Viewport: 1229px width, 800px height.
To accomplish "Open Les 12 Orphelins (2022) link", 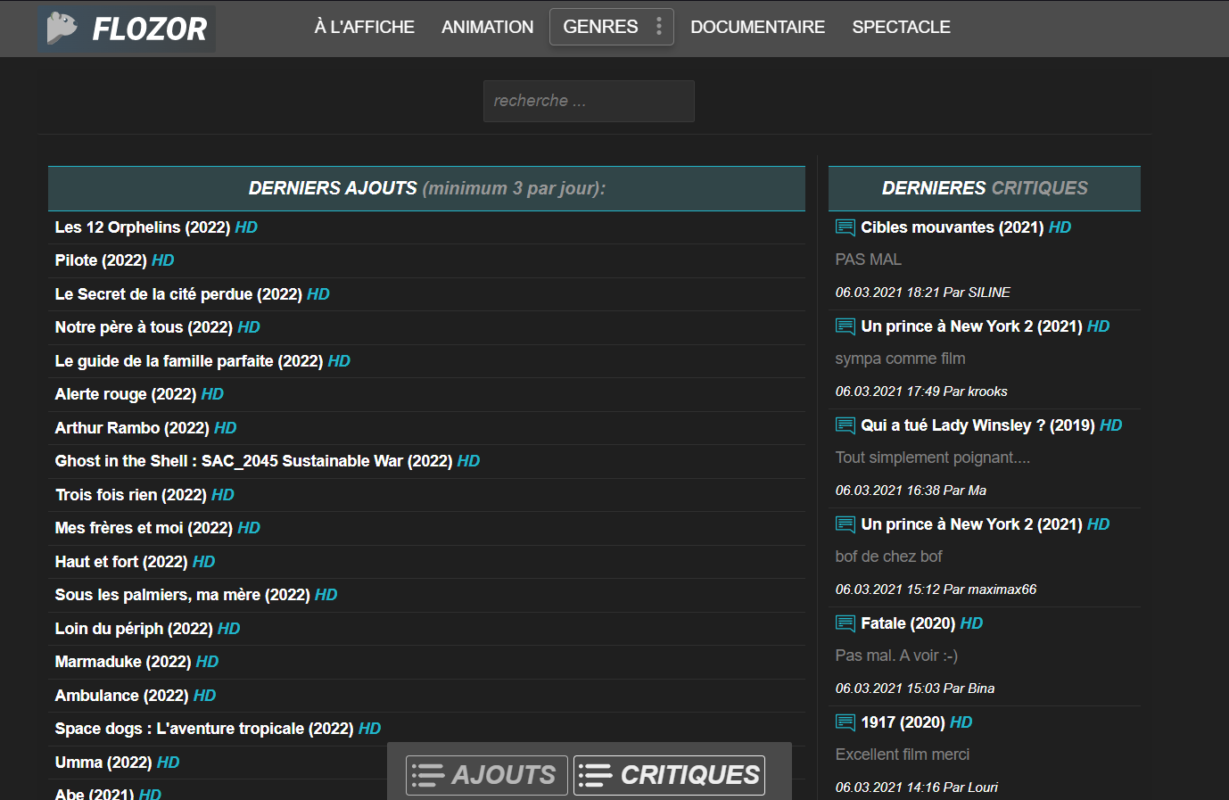I will click(156, 228).
